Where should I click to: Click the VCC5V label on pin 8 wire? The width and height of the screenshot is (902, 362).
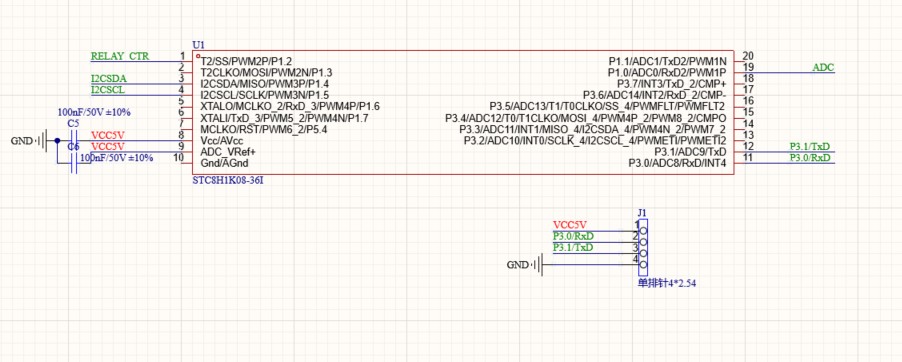pyautogui.click(x=108, y=135)
